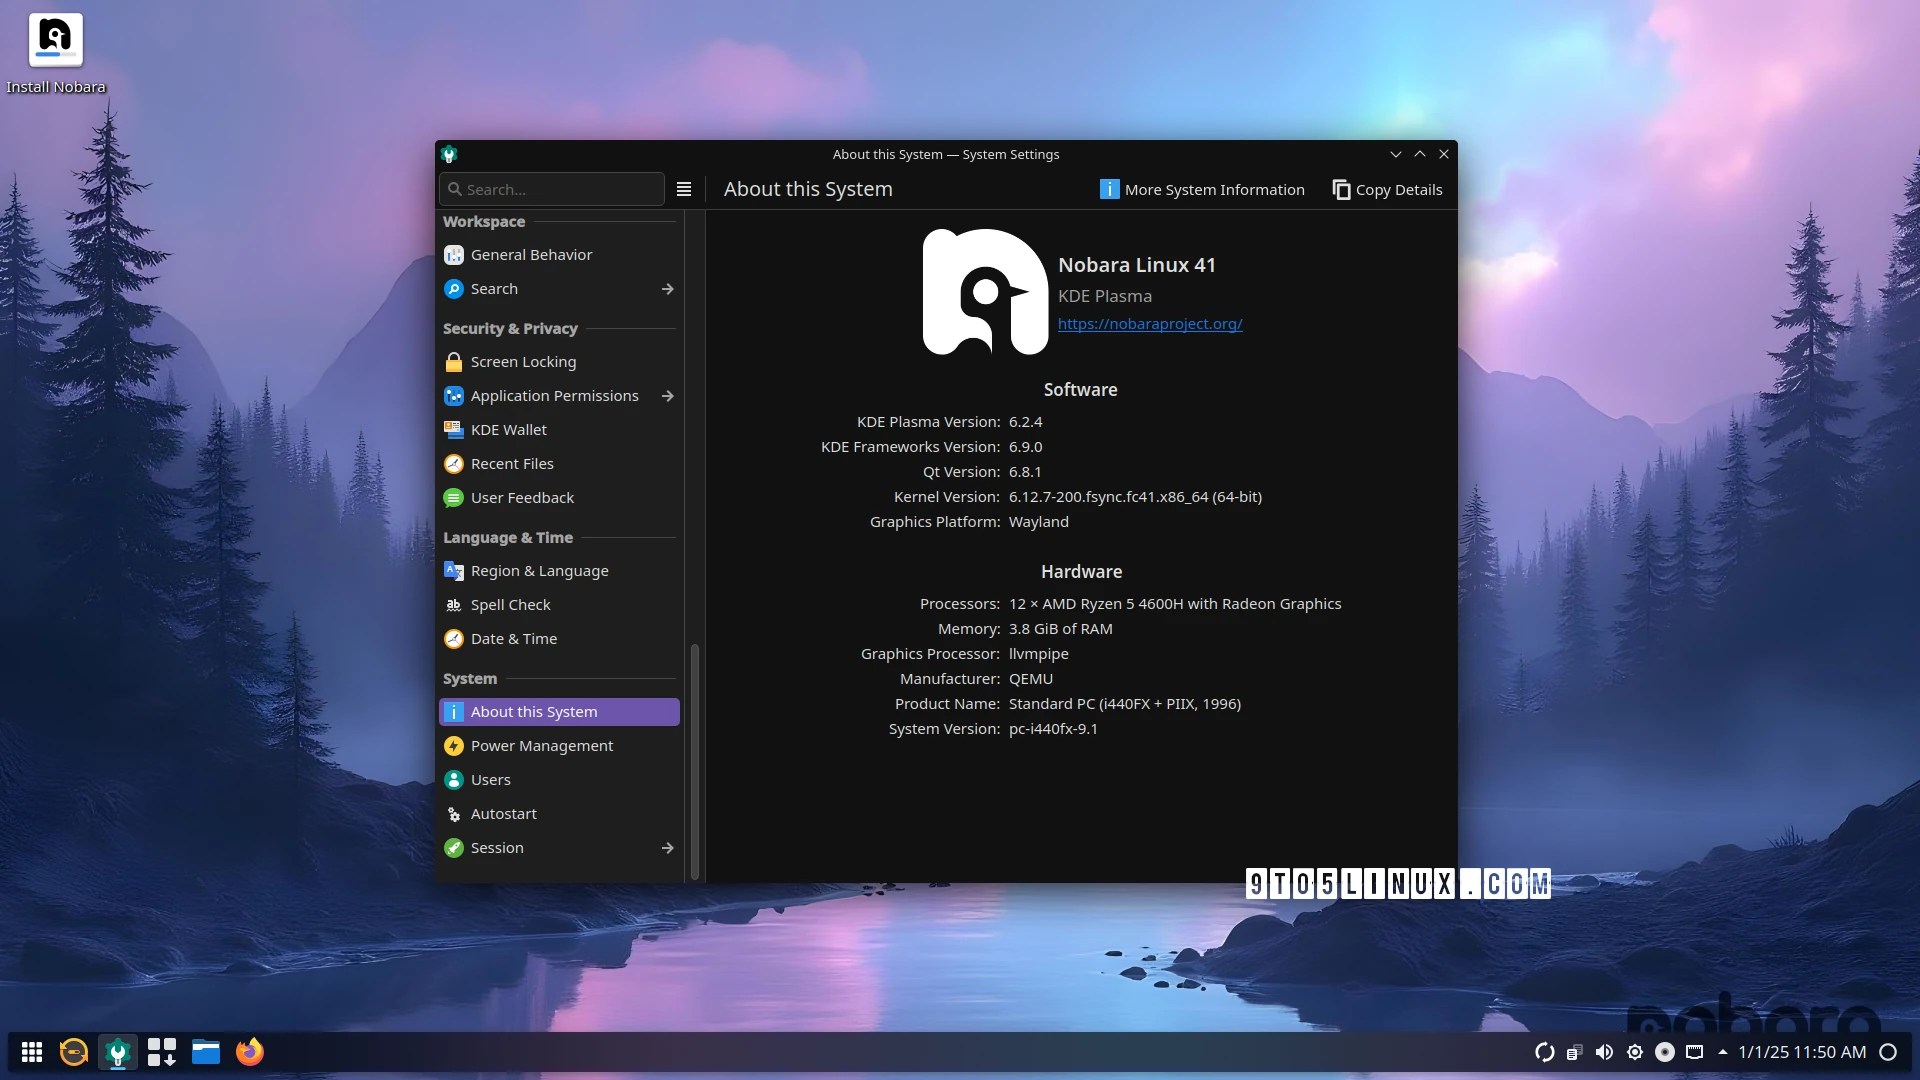The width and height of the screenshot is (1920, 1080).
Task: Click the sidebar vertical scrollbar
Action: [x=695, y=760]
